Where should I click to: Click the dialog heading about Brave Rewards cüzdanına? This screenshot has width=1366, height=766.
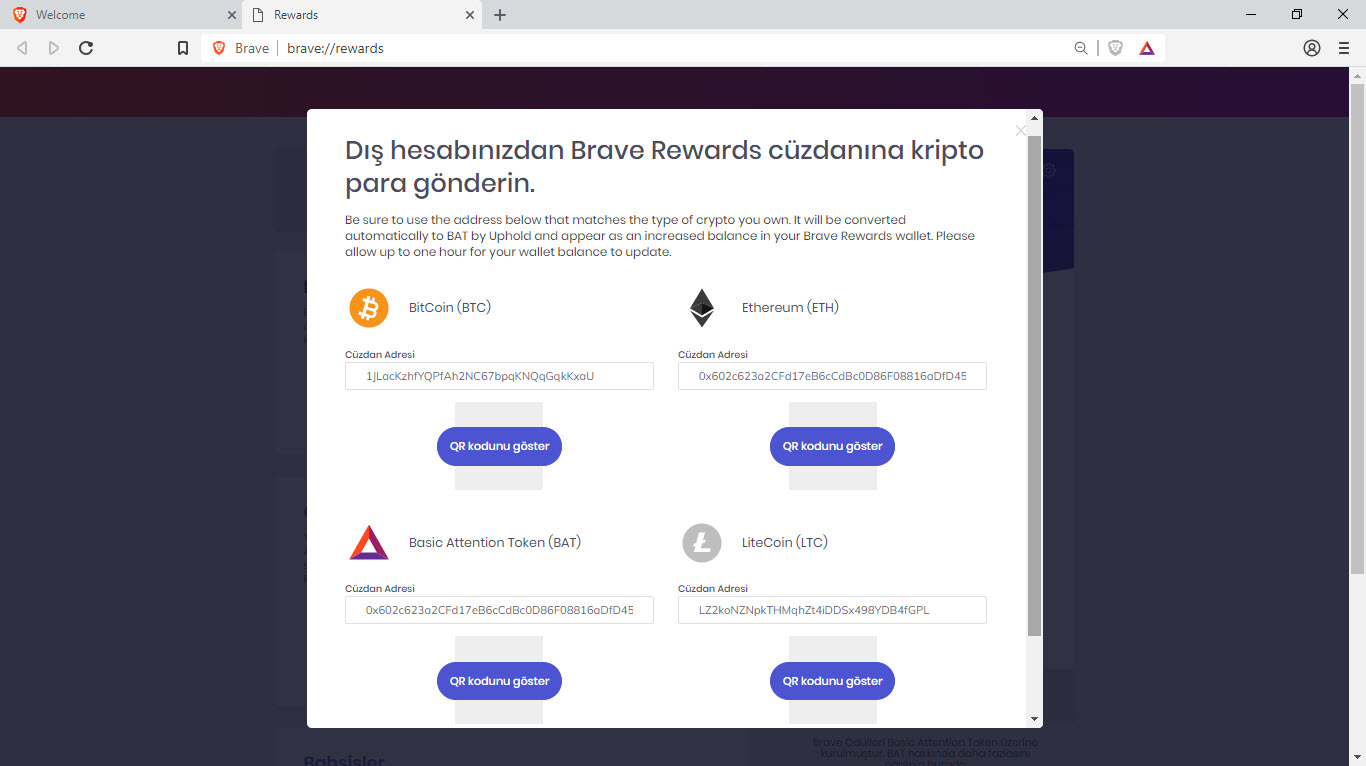point(664,167)
